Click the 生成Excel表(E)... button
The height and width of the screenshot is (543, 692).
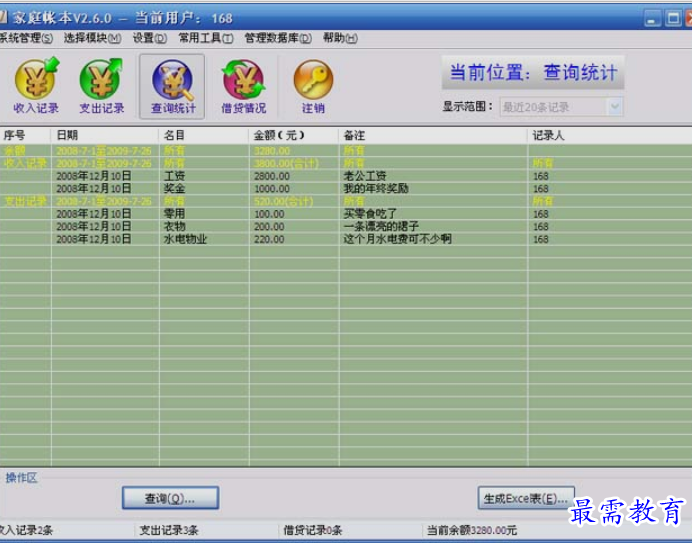coord(526,498)
